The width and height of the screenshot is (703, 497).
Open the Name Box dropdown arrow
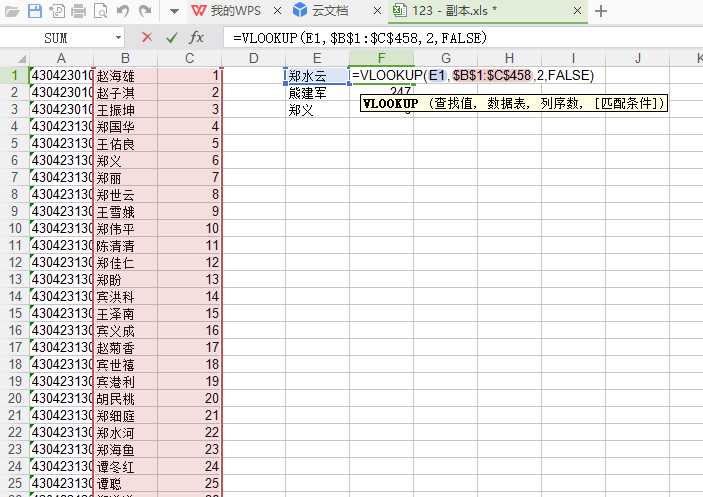point(118,38)
